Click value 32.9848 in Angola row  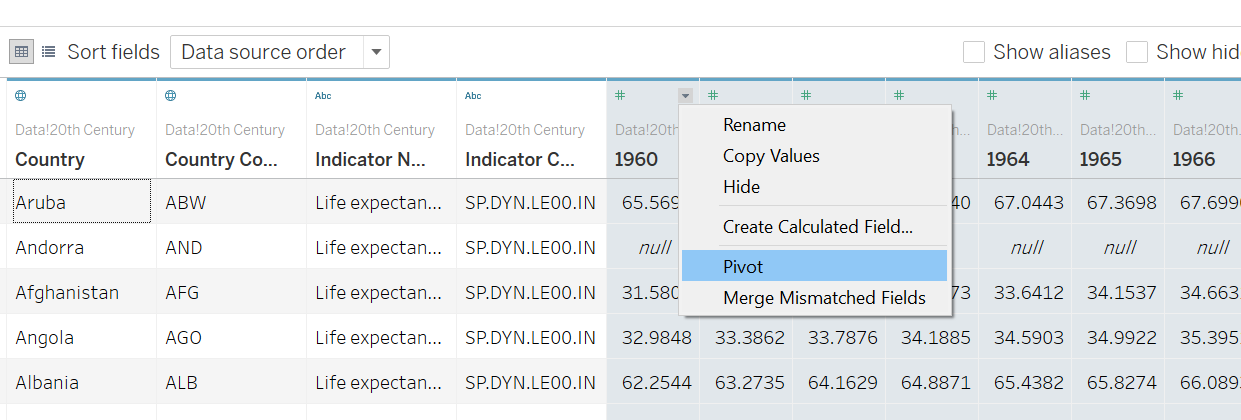tap(656, 337)
